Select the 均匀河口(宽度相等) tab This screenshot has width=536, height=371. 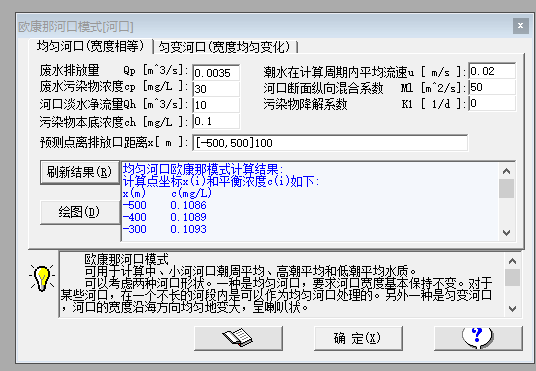click(91, 46)
